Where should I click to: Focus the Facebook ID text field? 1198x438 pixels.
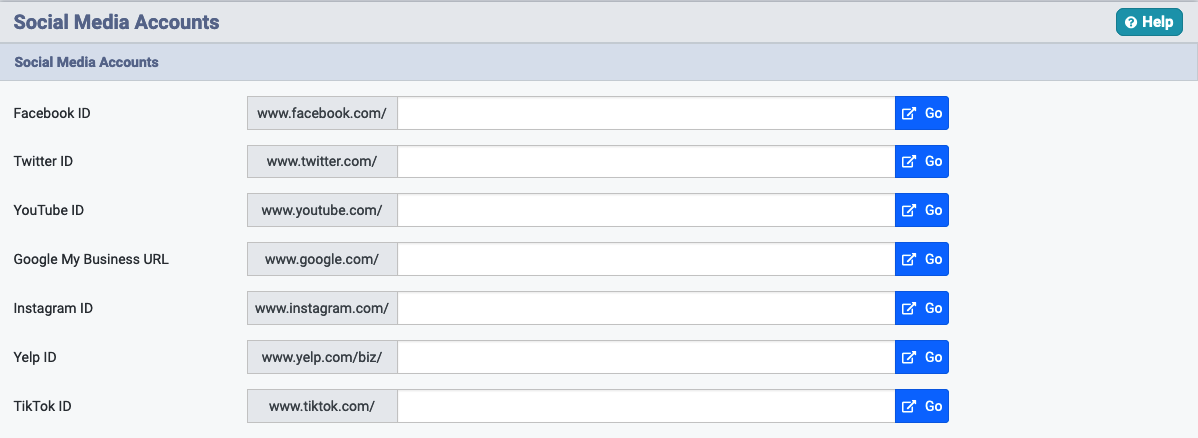tap(646, 113)
